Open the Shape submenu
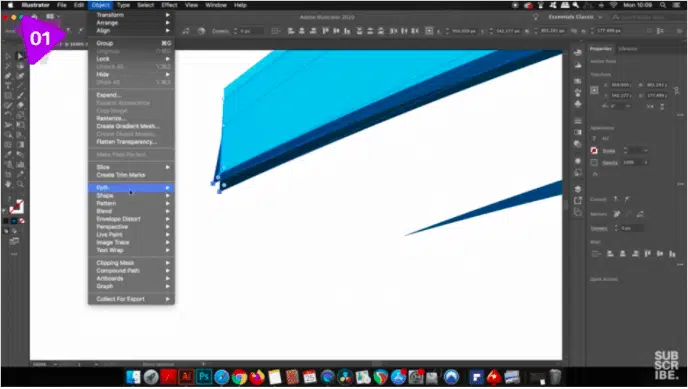Viewport: 688px width, 389px height. tap(131, 196)
